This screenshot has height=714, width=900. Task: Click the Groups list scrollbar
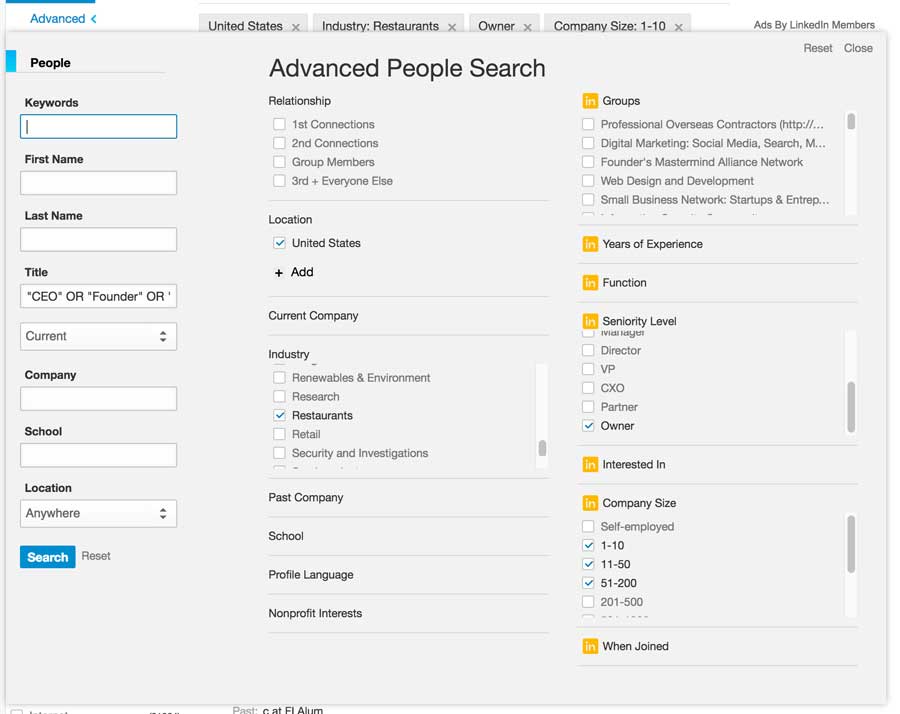pyautogui.click(x=851, y=122)
